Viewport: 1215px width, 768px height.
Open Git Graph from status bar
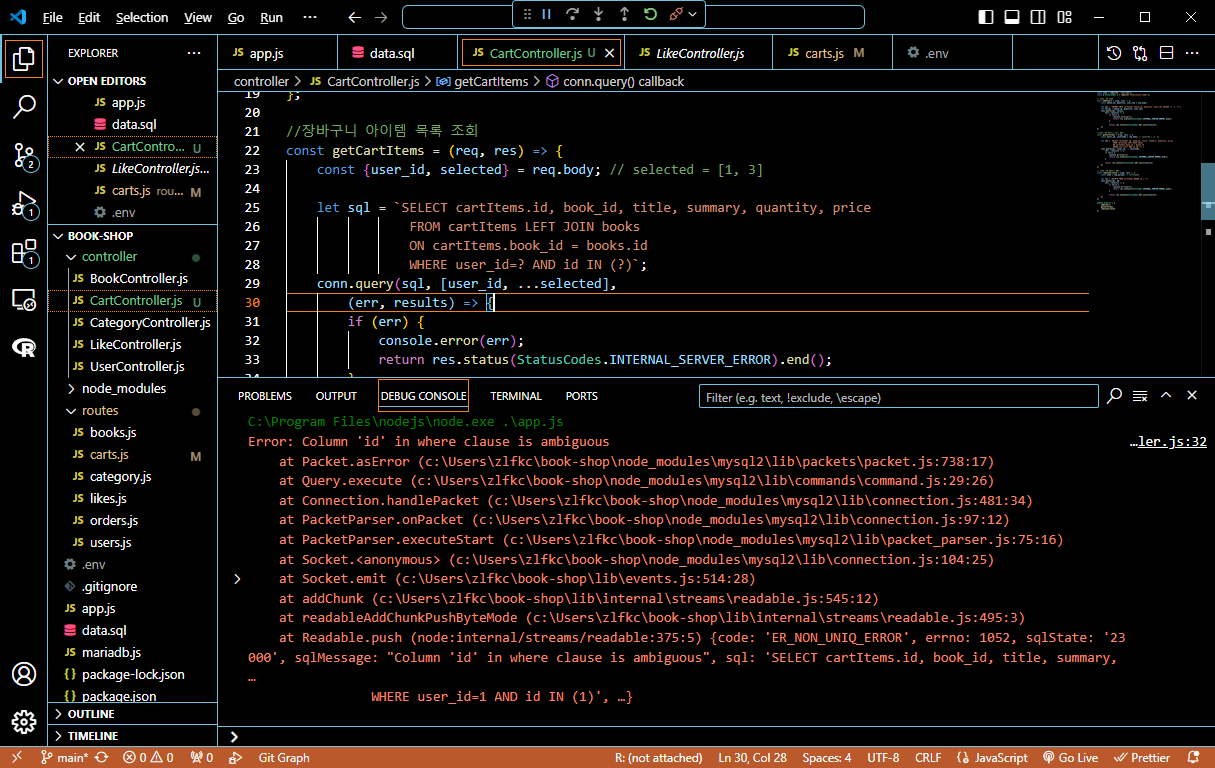[284, 757]
